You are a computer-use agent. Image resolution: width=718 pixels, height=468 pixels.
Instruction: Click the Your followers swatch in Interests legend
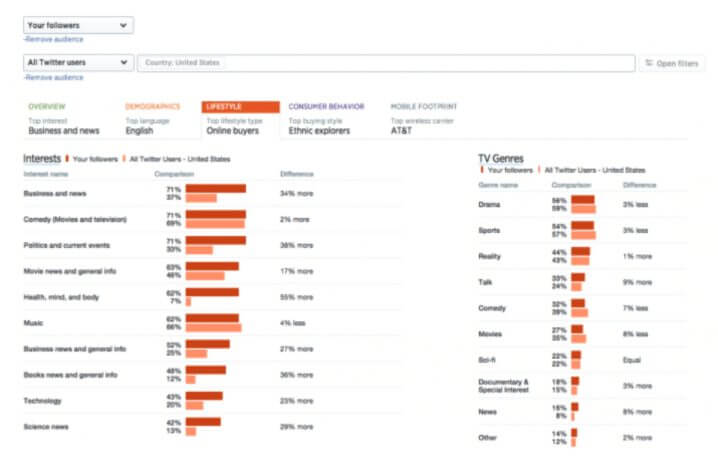(x=67, y=158)
